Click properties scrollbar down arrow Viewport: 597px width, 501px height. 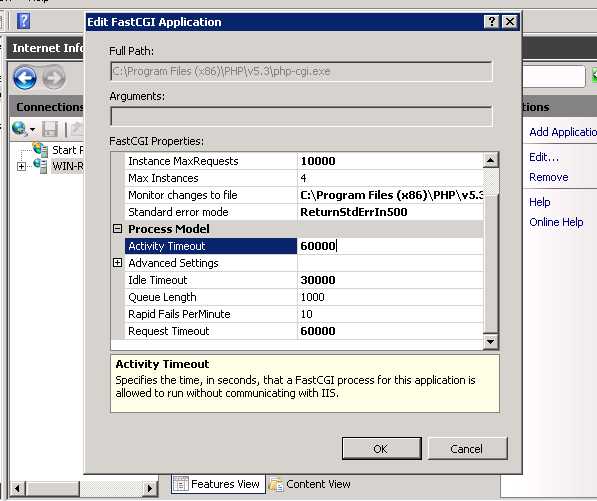point(490,341)
